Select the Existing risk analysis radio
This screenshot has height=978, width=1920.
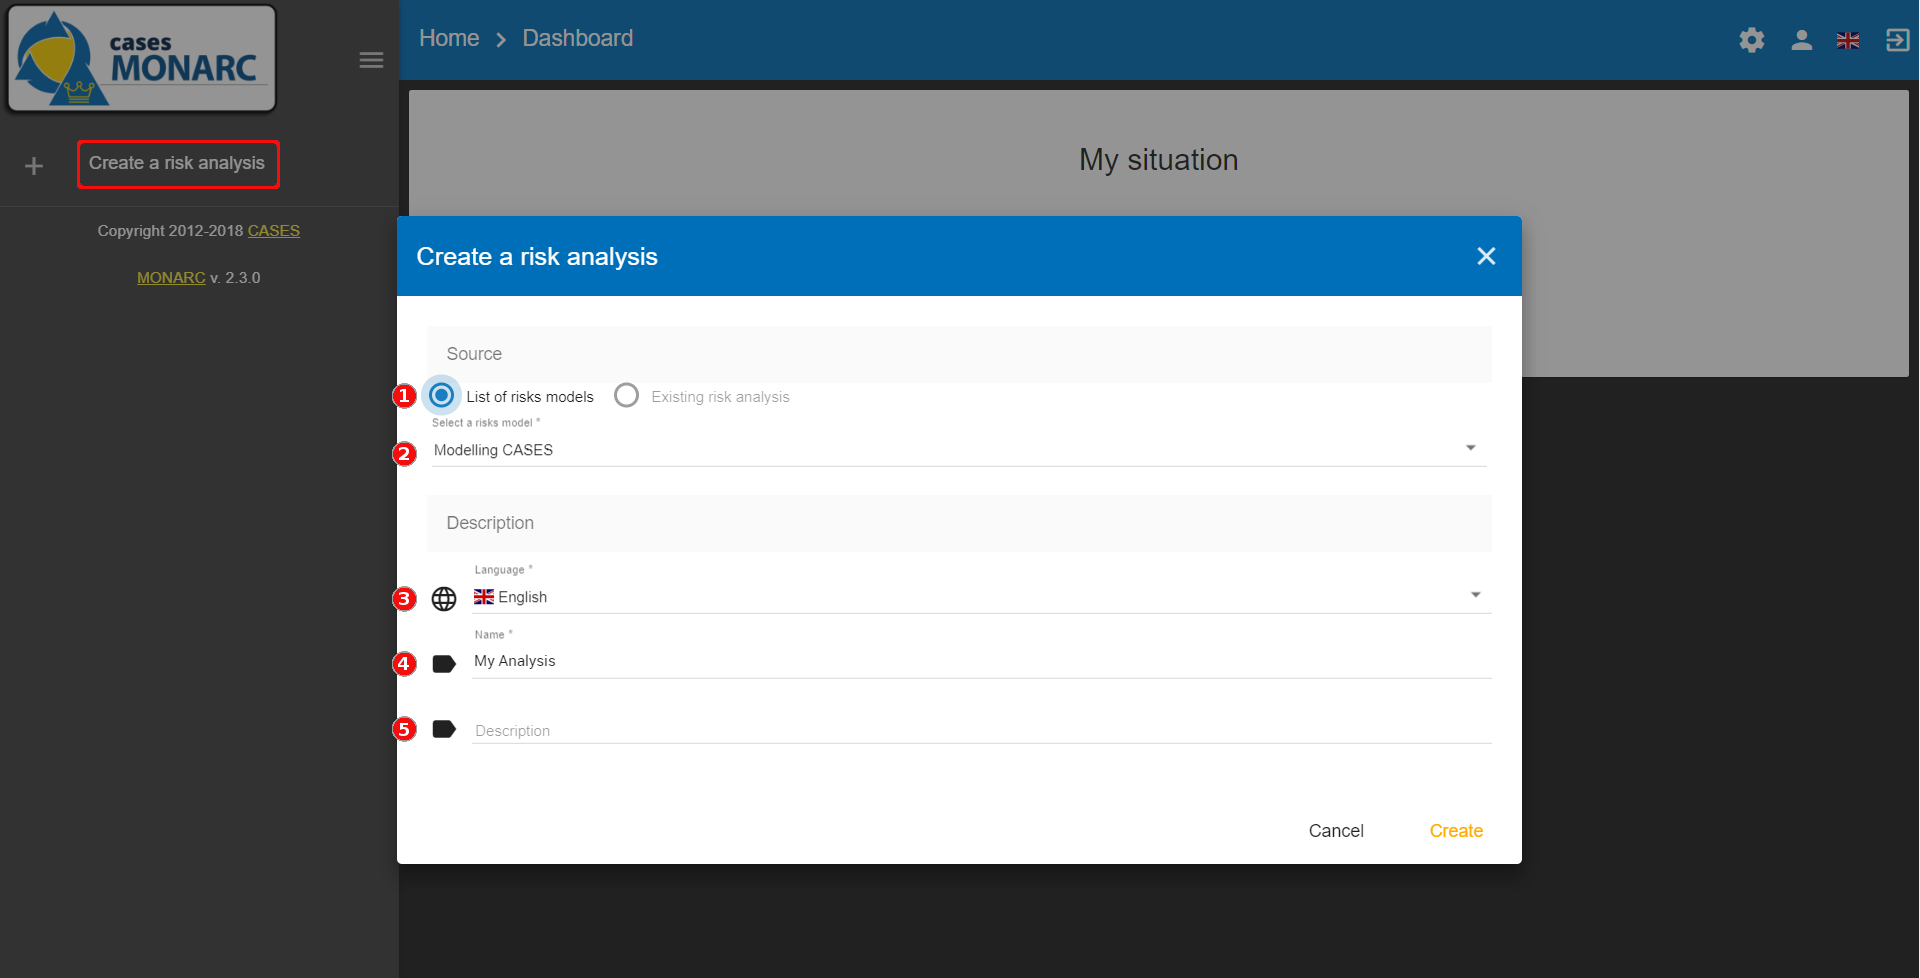627,396
